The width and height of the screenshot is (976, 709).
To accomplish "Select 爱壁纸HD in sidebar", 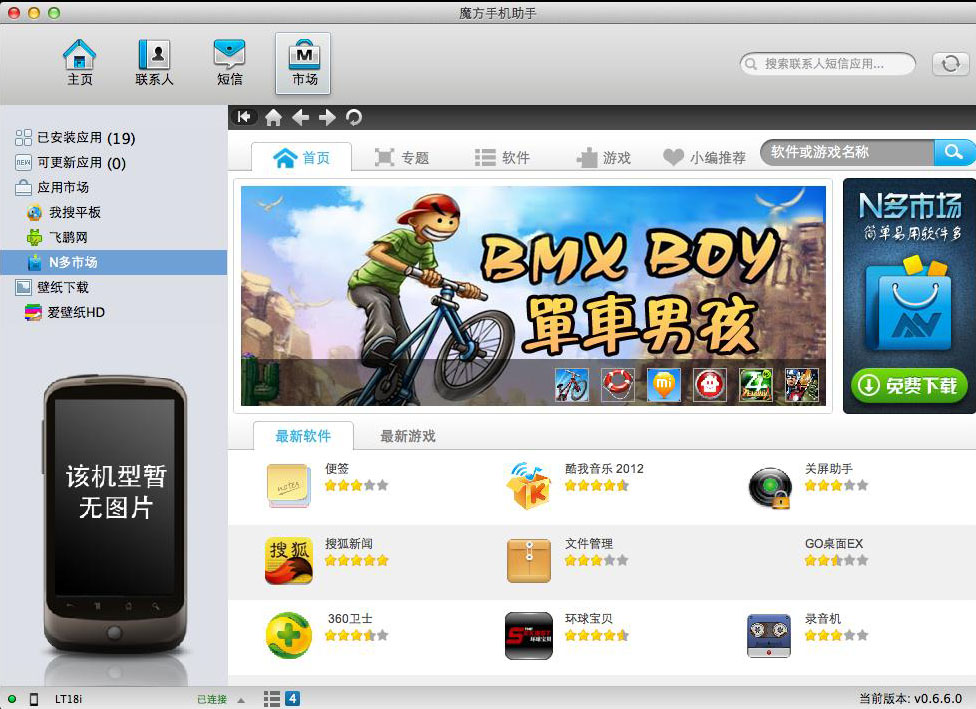I will (75, 312).
